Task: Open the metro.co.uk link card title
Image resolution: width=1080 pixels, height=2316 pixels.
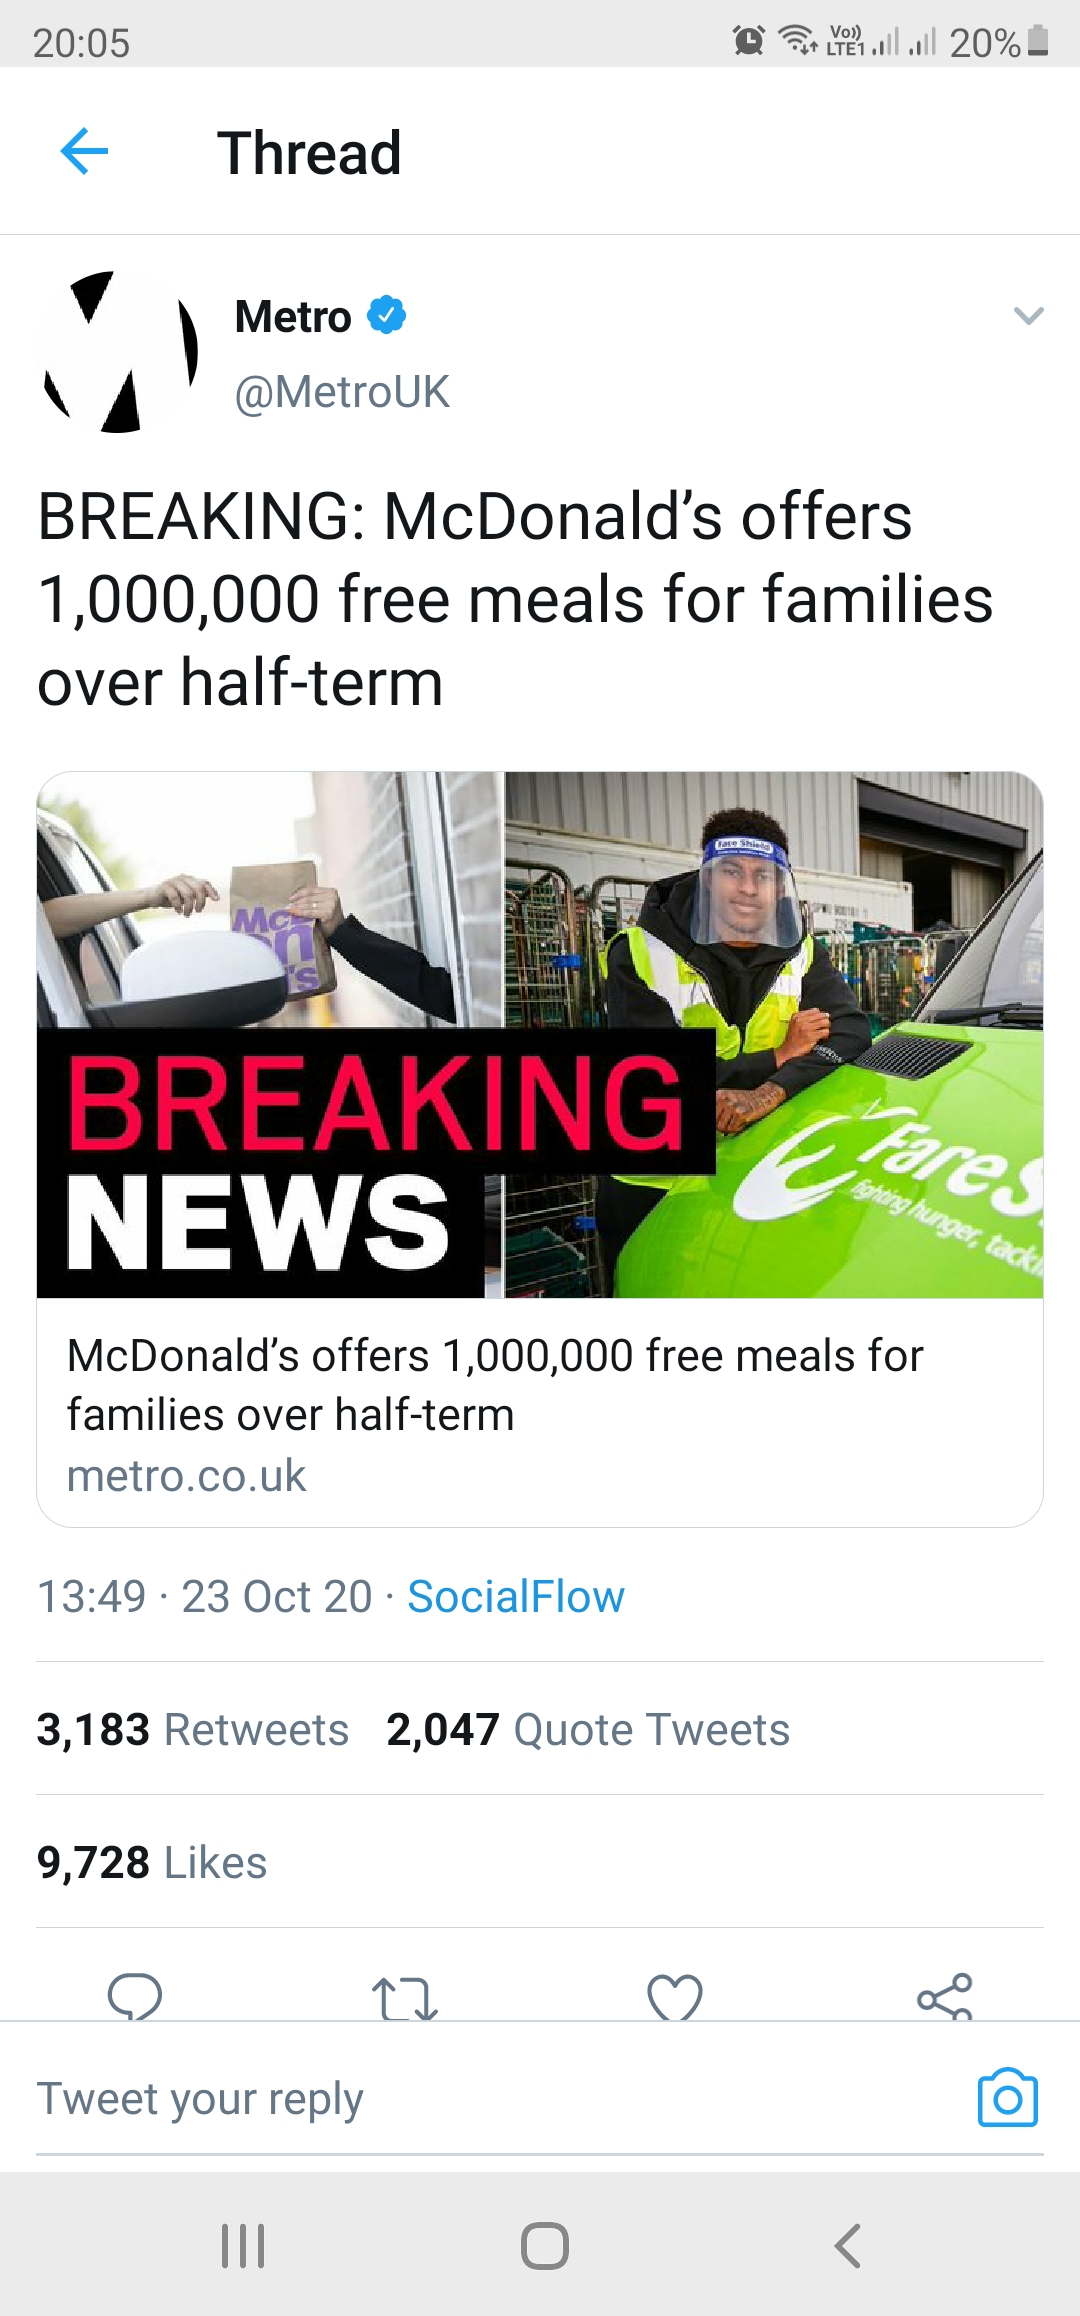Action: [x=495, y=1385]
